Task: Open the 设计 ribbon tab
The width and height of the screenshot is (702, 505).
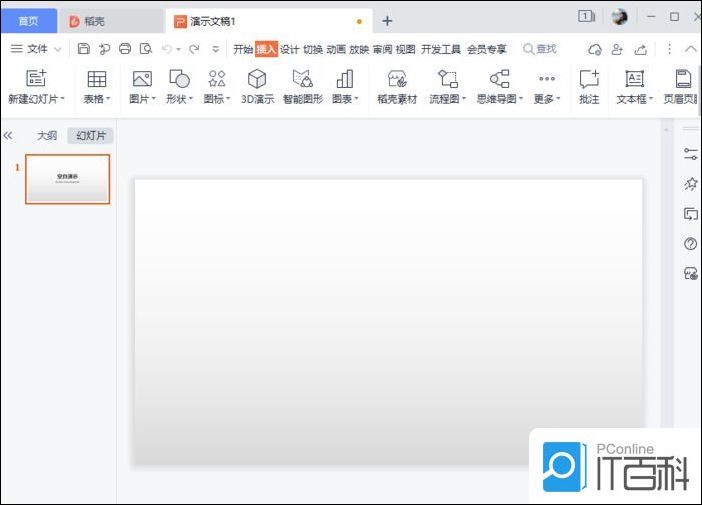Action: click(x=290, y=49)
